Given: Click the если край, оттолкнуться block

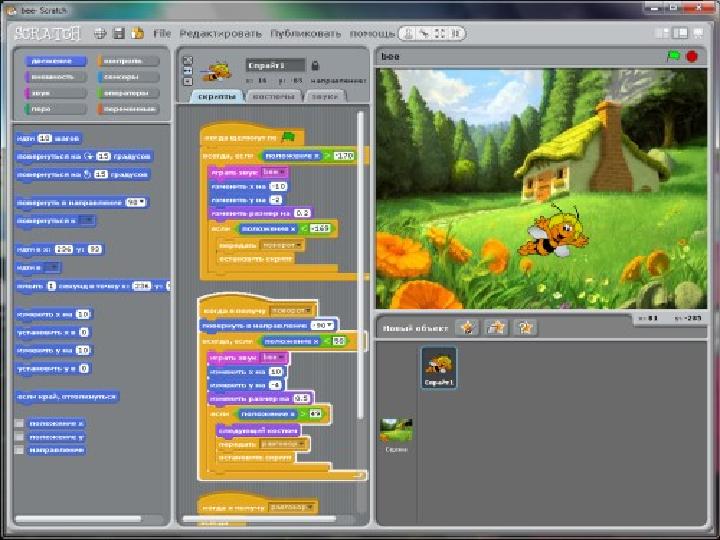Looking at the screenshot, I should click(x=68, y=396).
